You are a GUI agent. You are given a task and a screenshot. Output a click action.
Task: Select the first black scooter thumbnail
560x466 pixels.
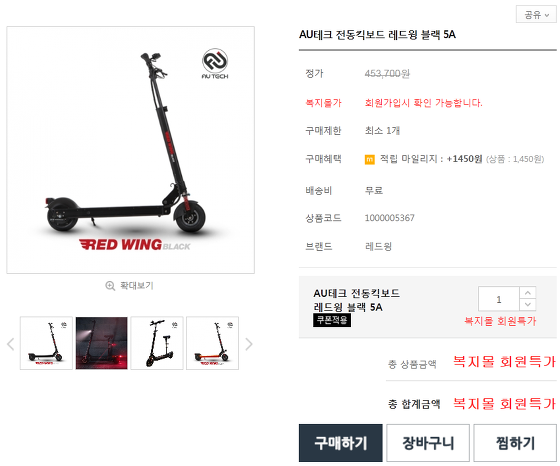coord(46,343)
